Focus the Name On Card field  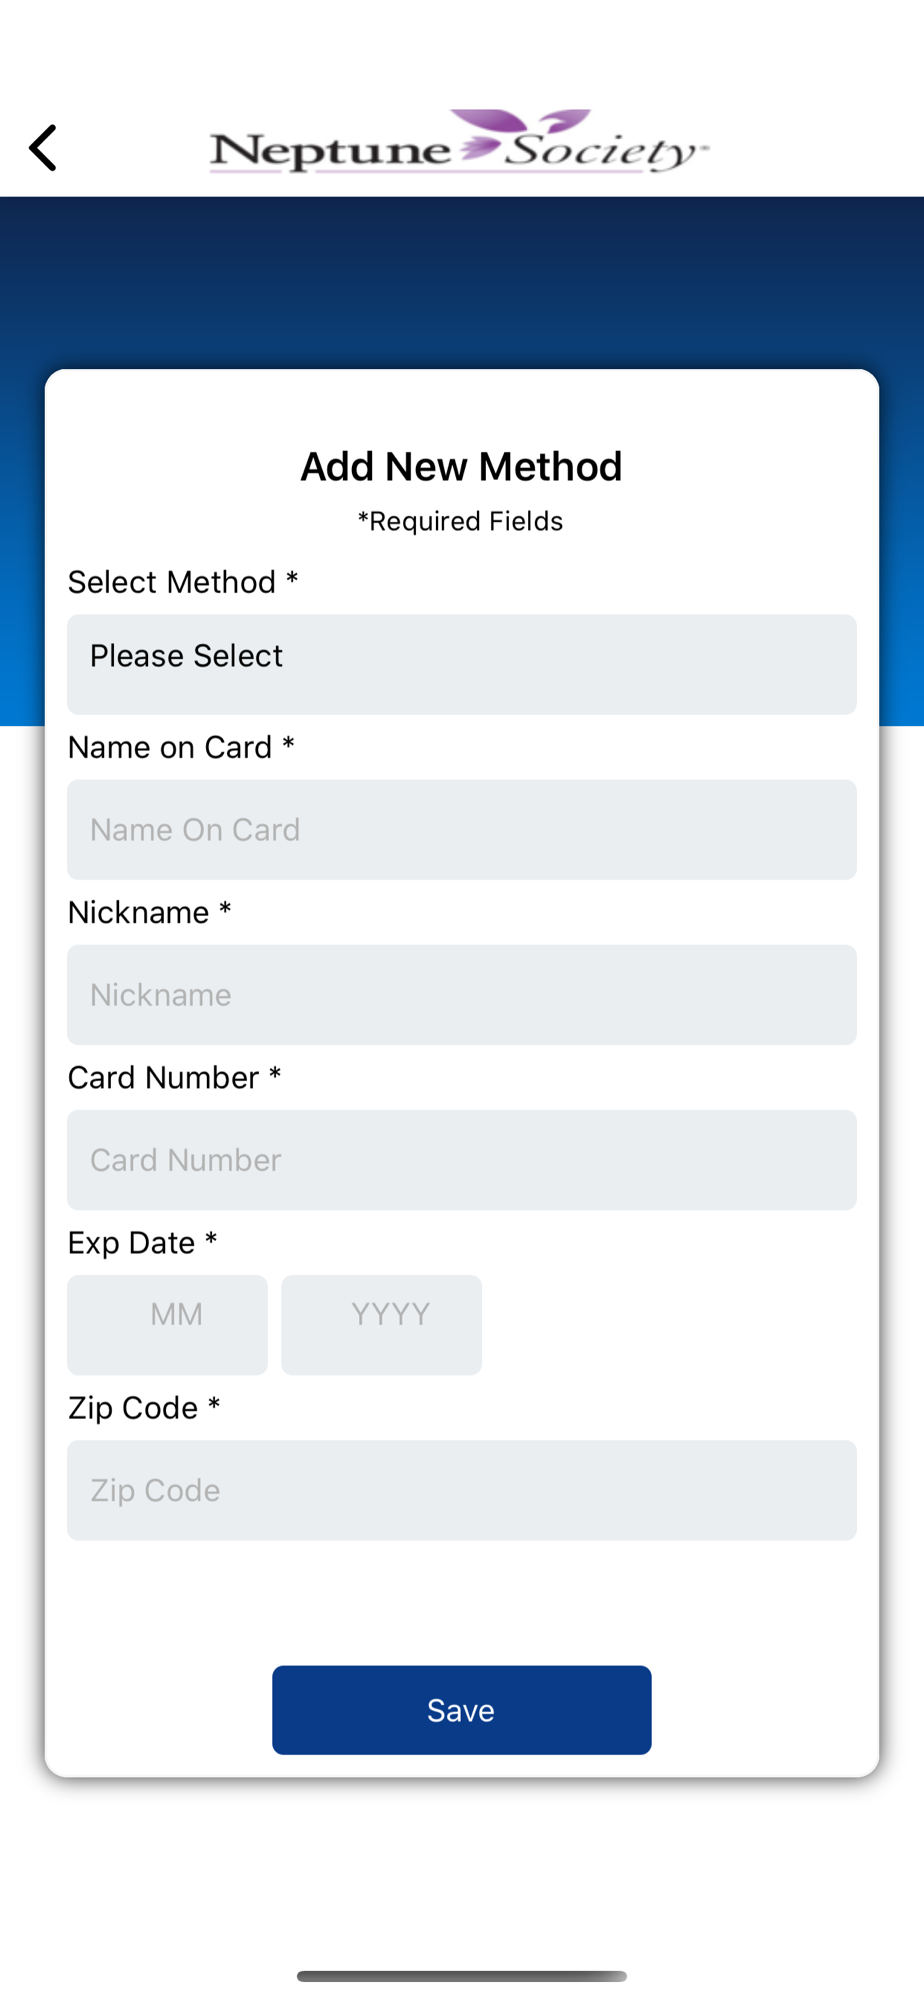[x=462, y=829]
